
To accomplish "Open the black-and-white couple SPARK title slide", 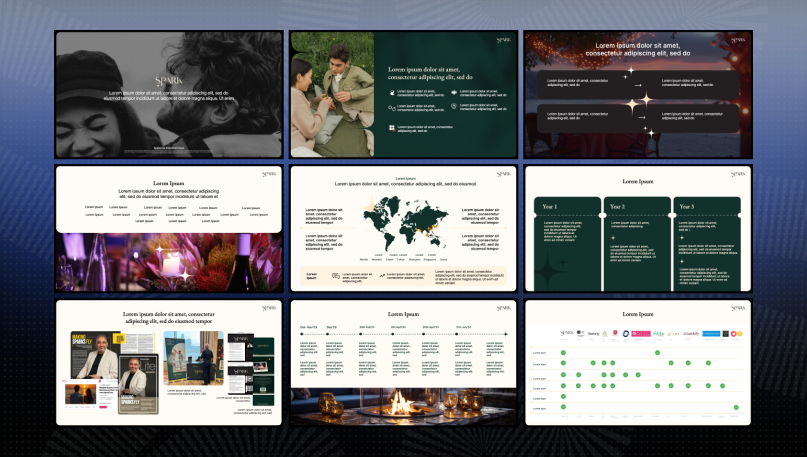I will [x=169, y=94].
